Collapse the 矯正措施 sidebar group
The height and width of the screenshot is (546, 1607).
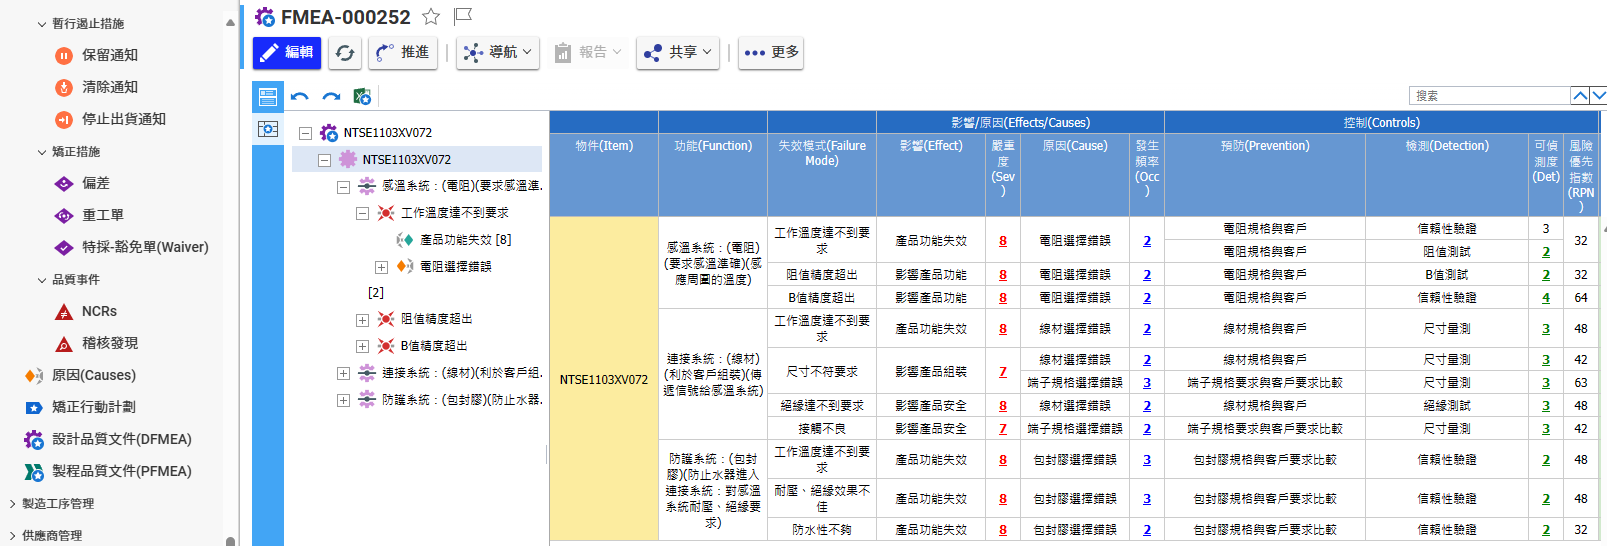pos(42,152)
